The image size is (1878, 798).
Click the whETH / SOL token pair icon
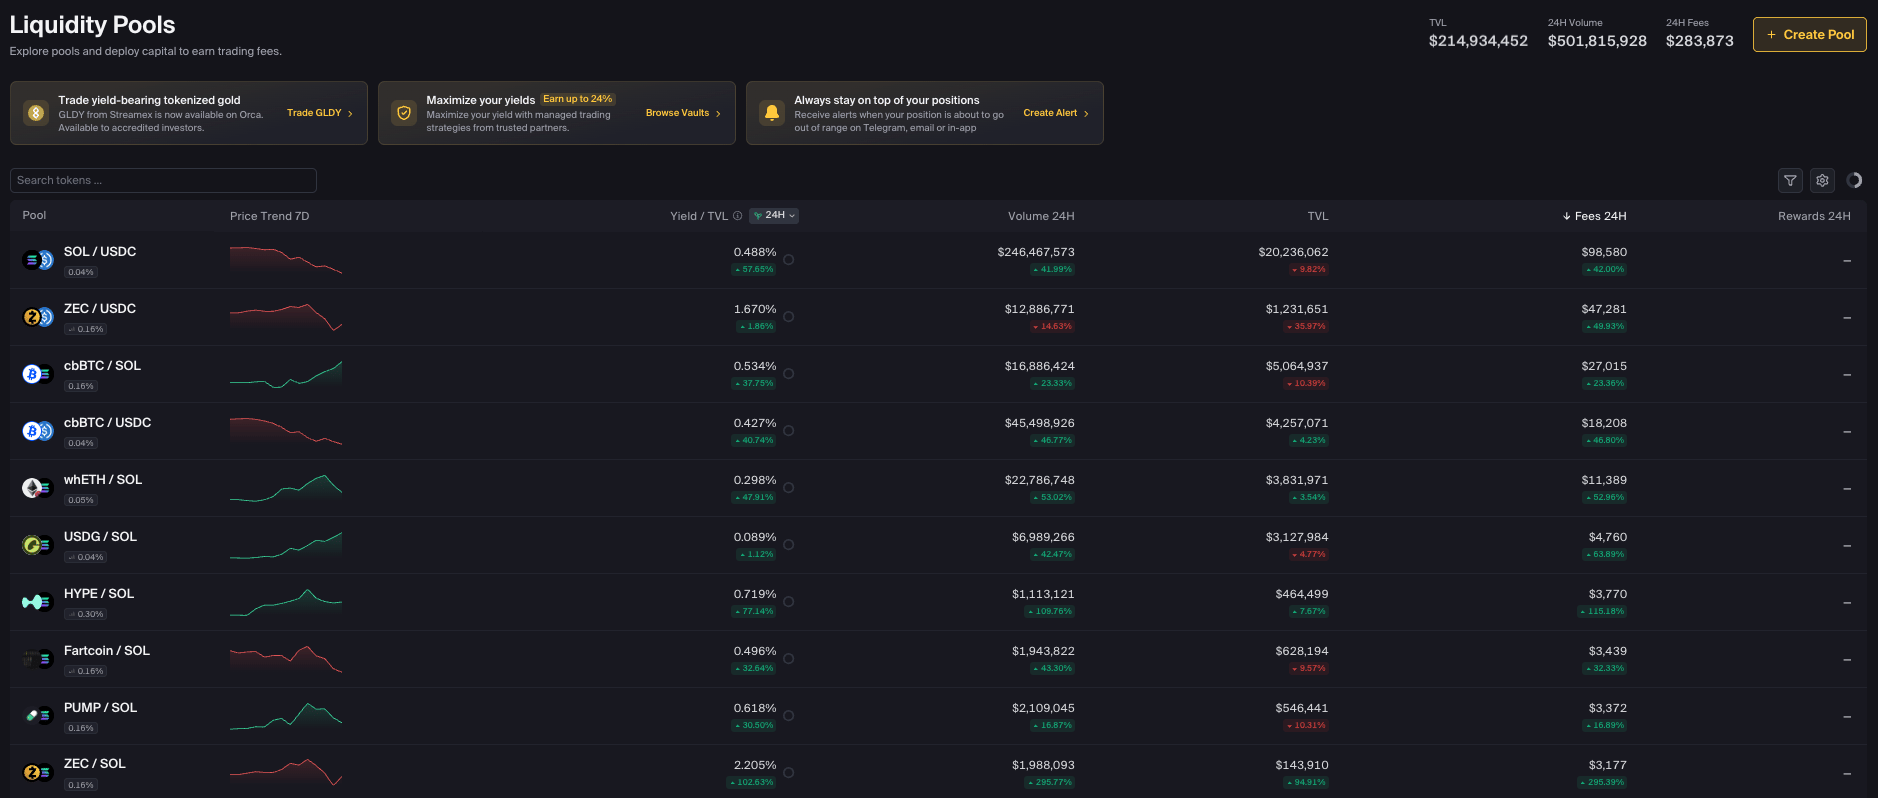(x=37, y=488)
